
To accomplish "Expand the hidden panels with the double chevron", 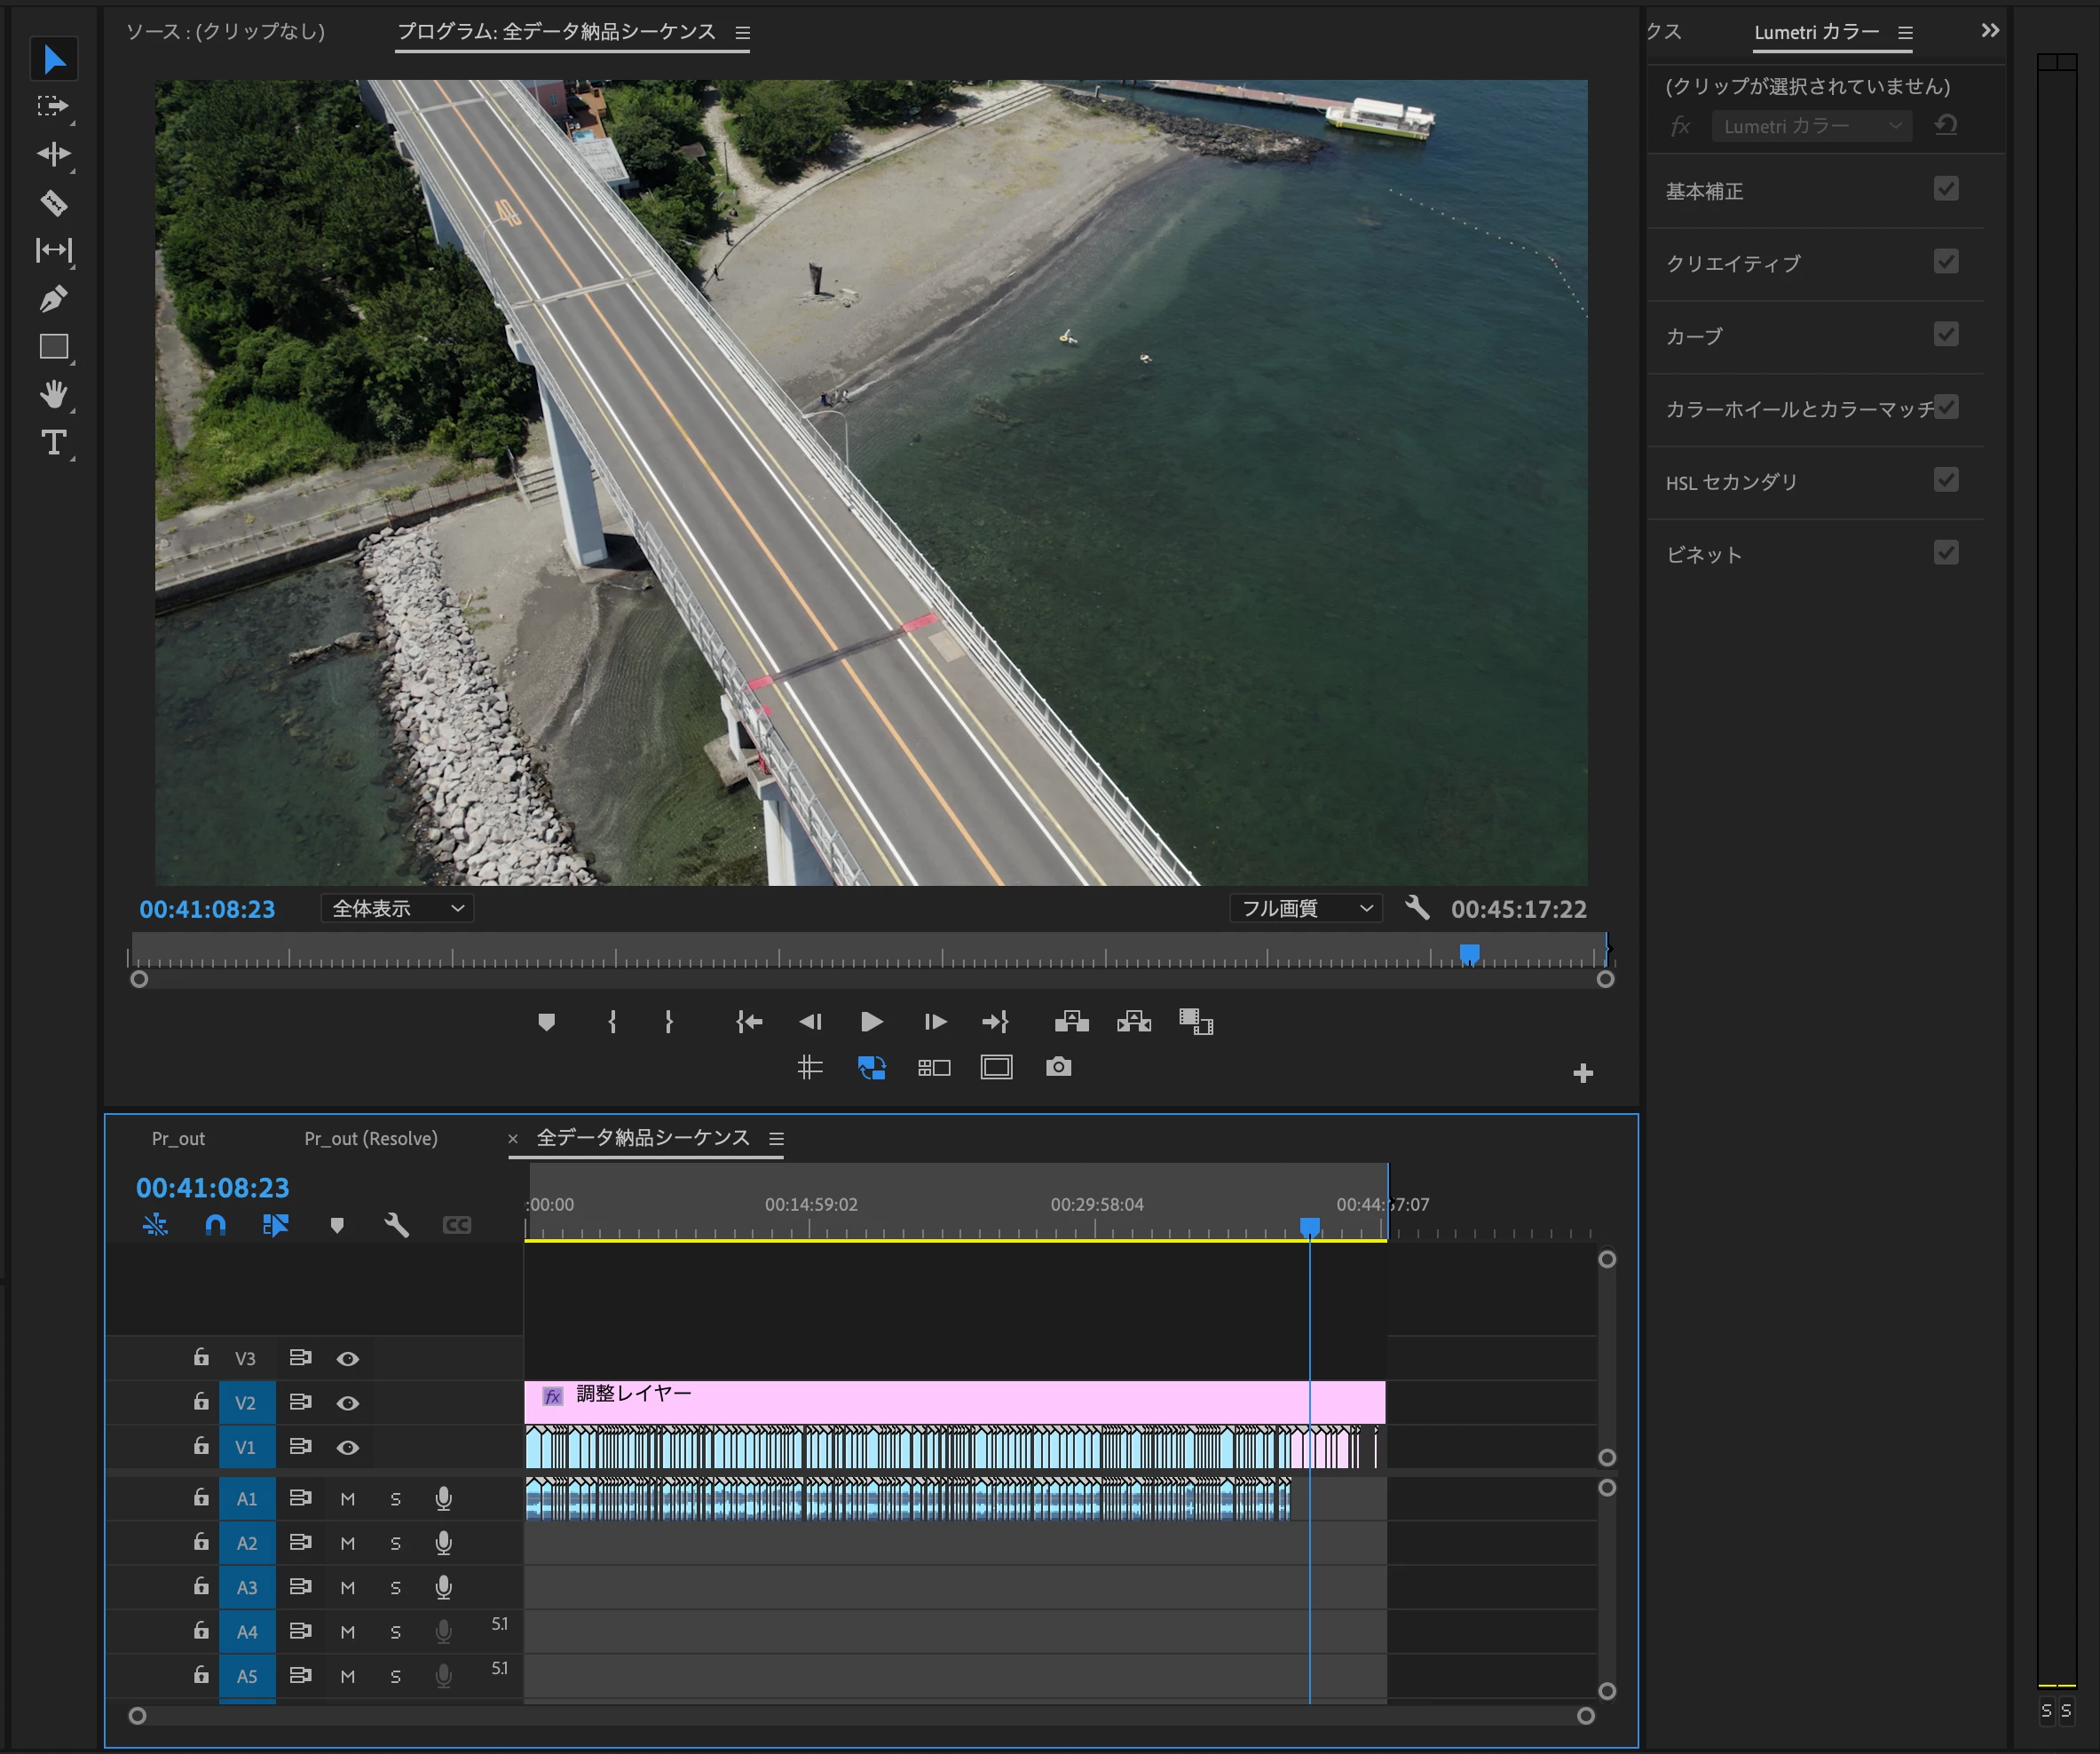I will 1989,31.
